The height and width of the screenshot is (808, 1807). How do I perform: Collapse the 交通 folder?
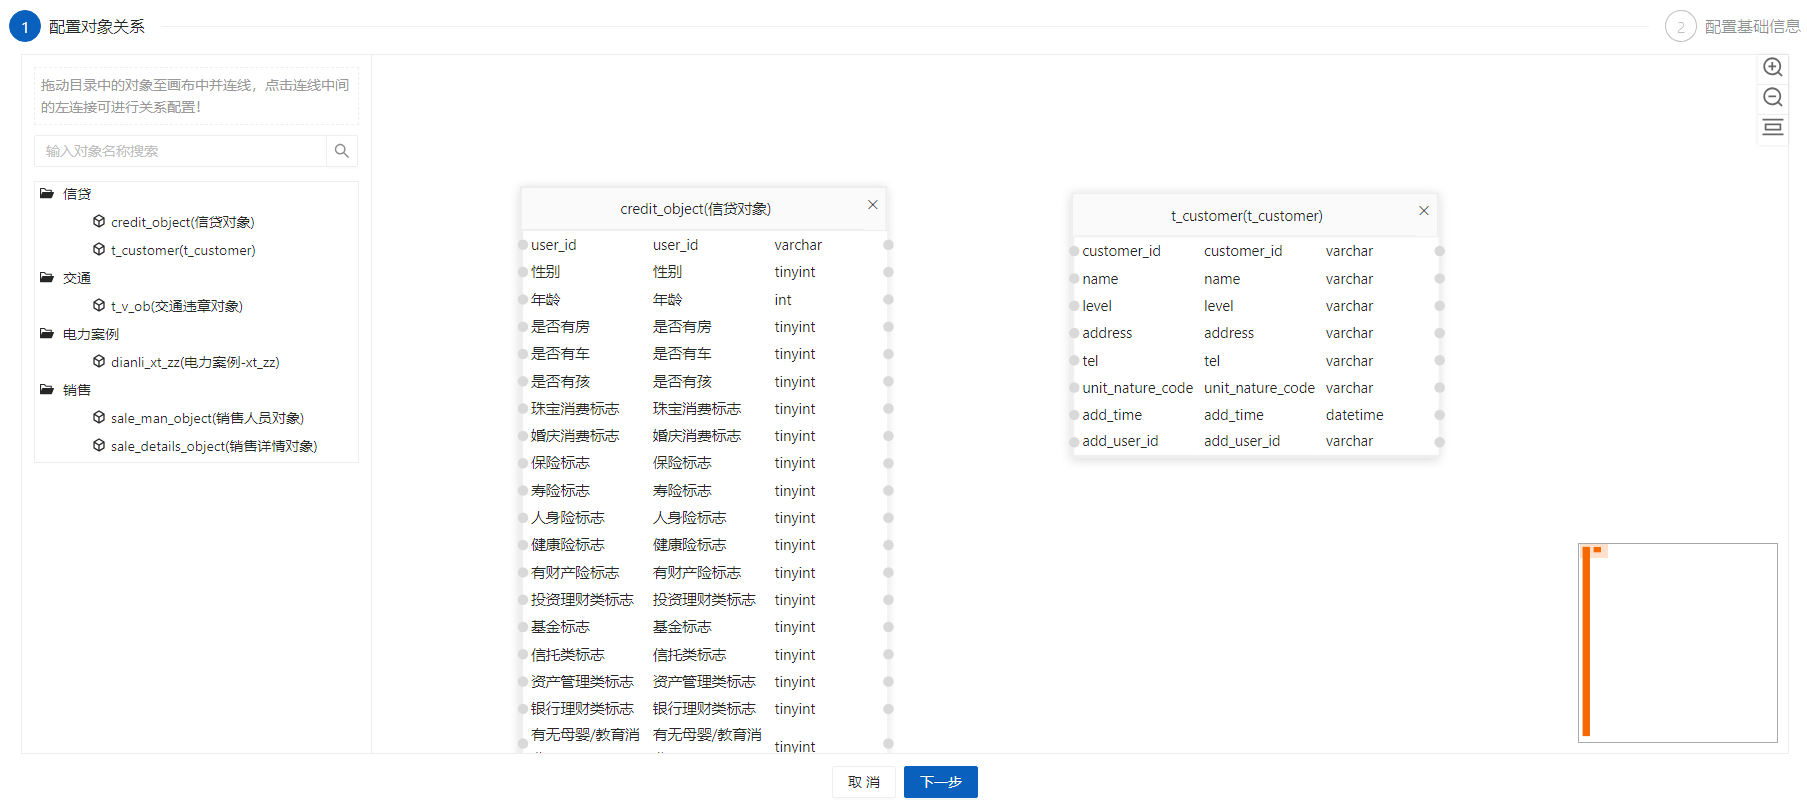[47, 278]
